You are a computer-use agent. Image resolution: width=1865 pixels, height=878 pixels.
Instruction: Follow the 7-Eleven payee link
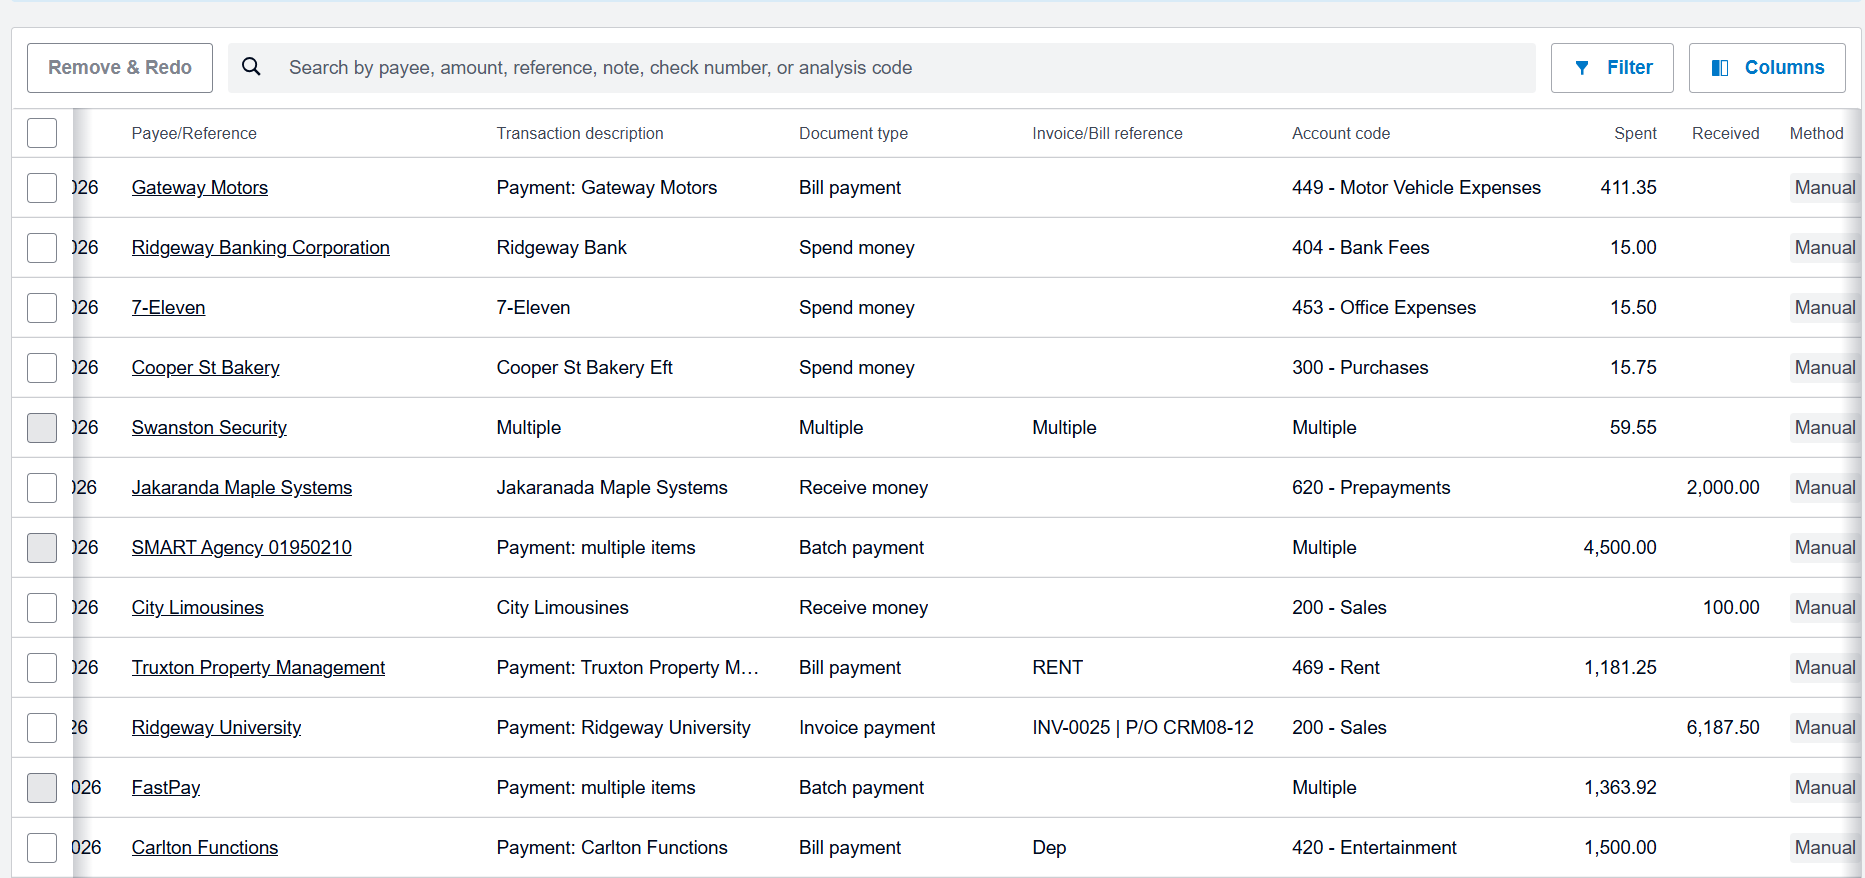168,307
